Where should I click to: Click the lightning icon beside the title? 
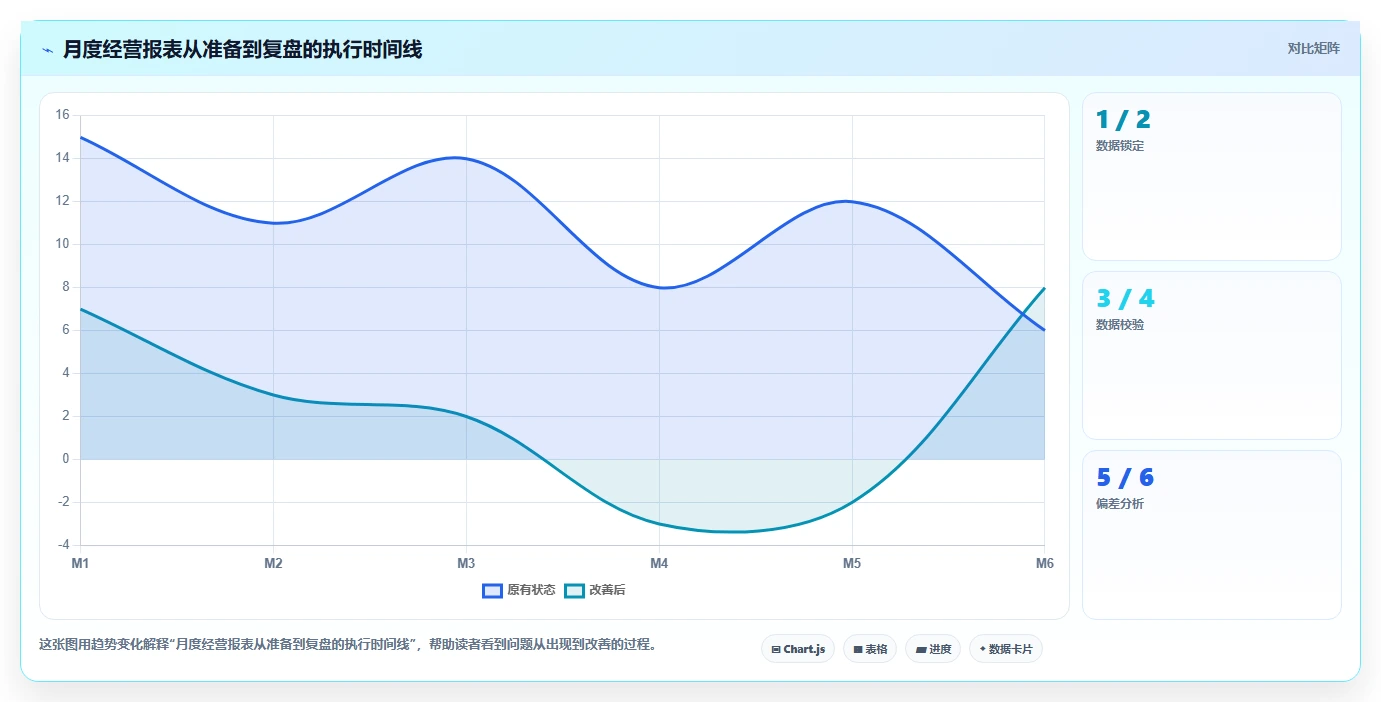[x=47, y=50]
